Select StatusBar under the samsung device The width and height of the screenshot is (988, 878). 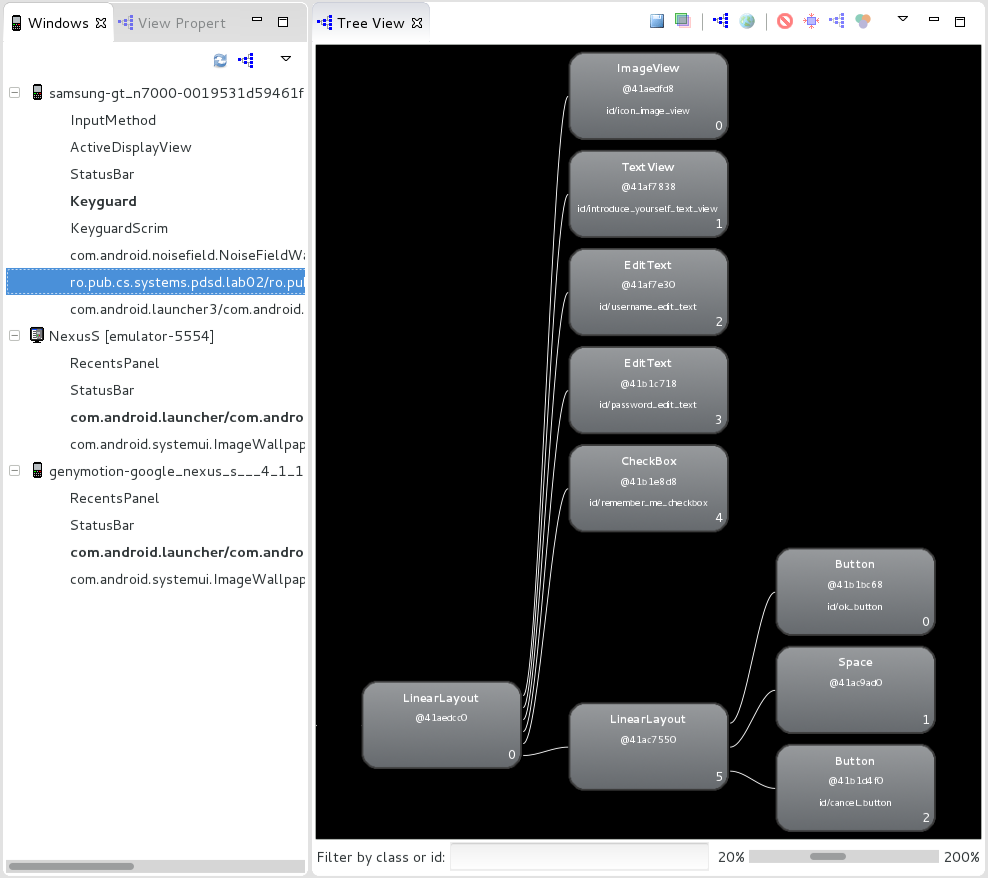click(102, 175)
